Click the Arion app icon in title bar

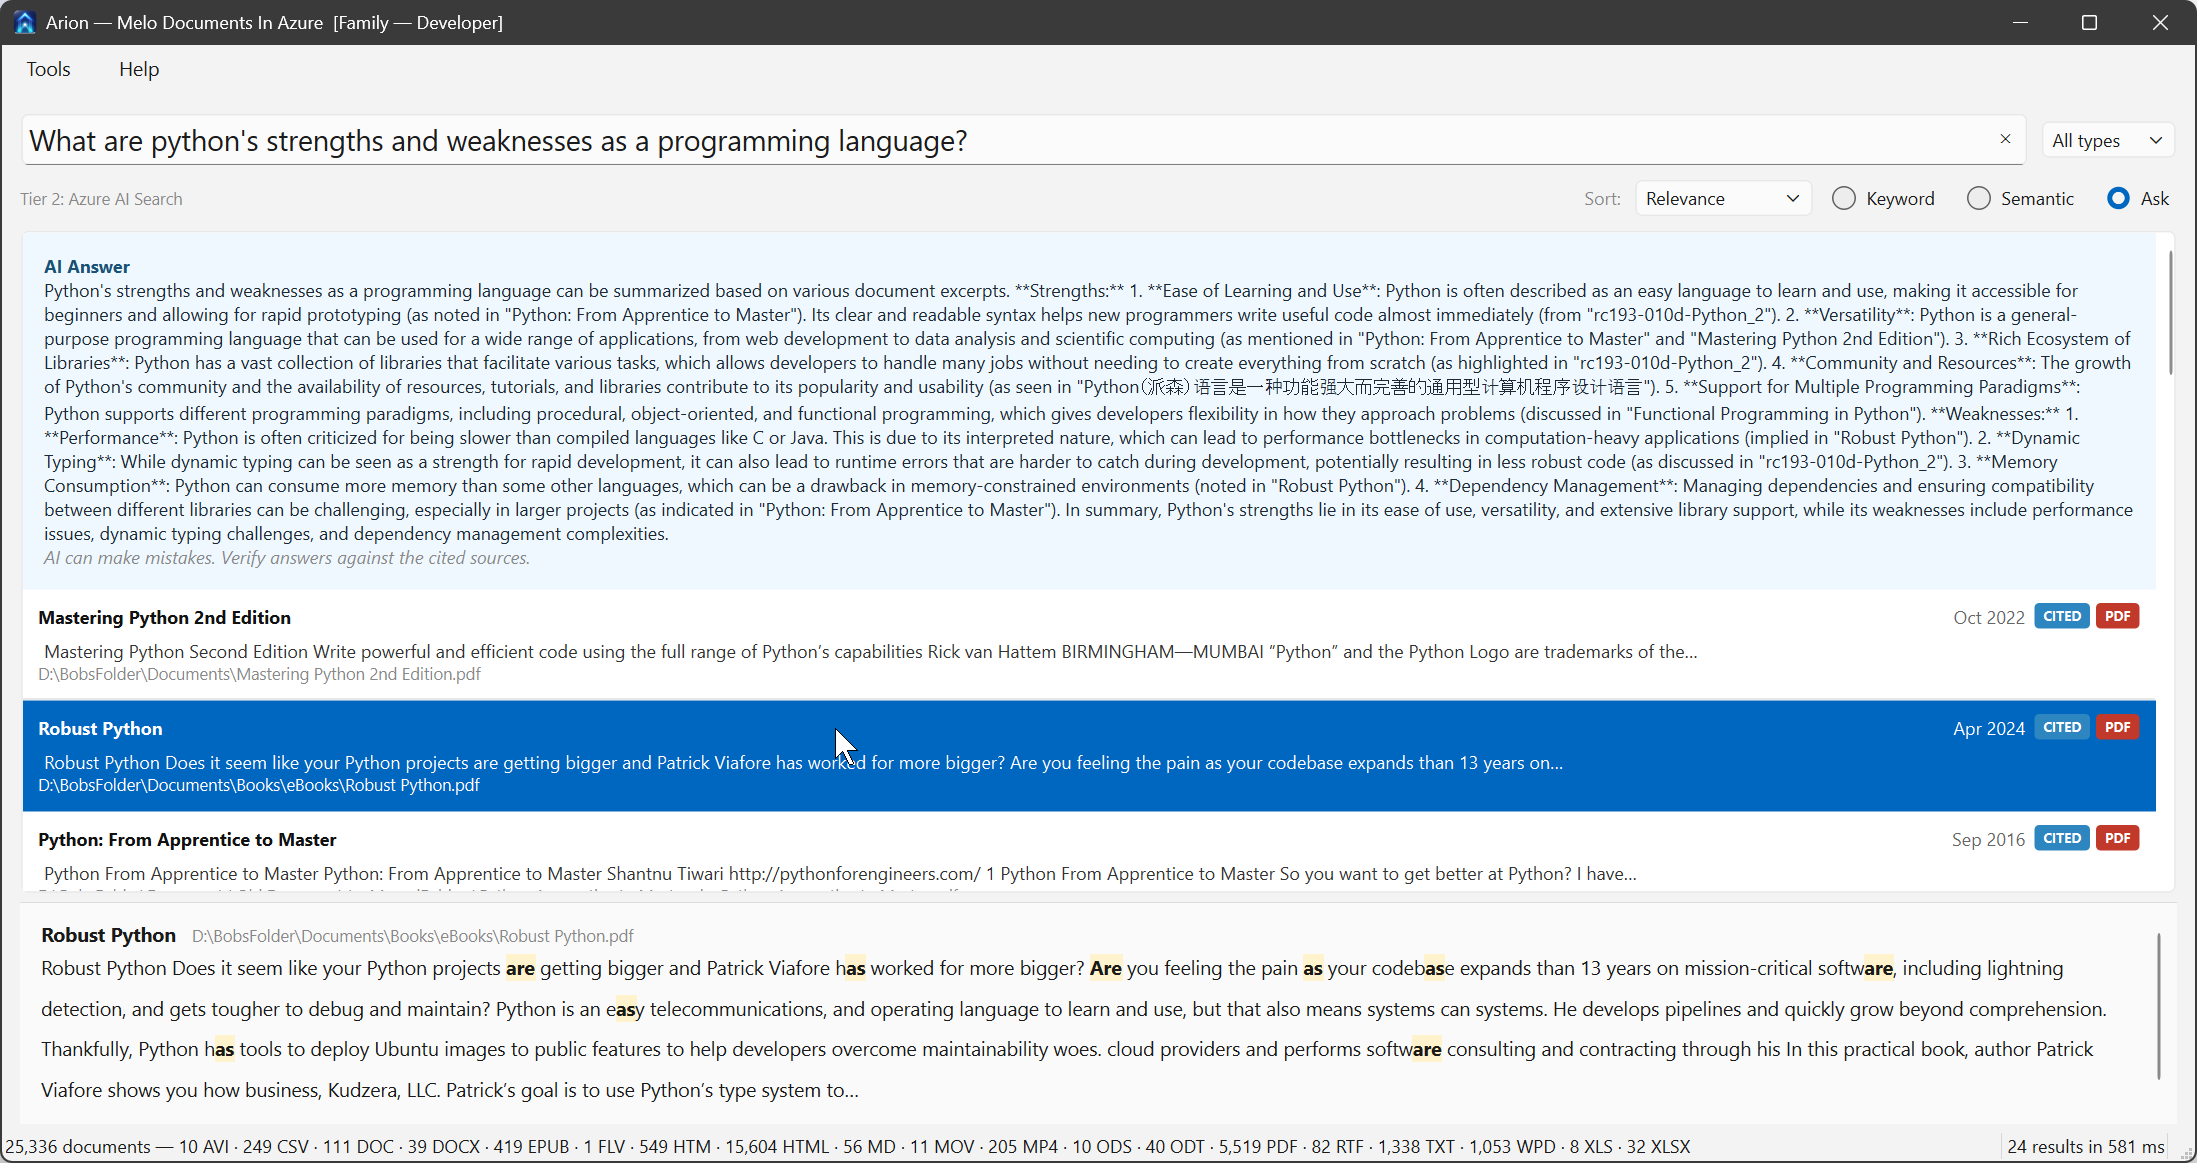[x=24, y=22]
